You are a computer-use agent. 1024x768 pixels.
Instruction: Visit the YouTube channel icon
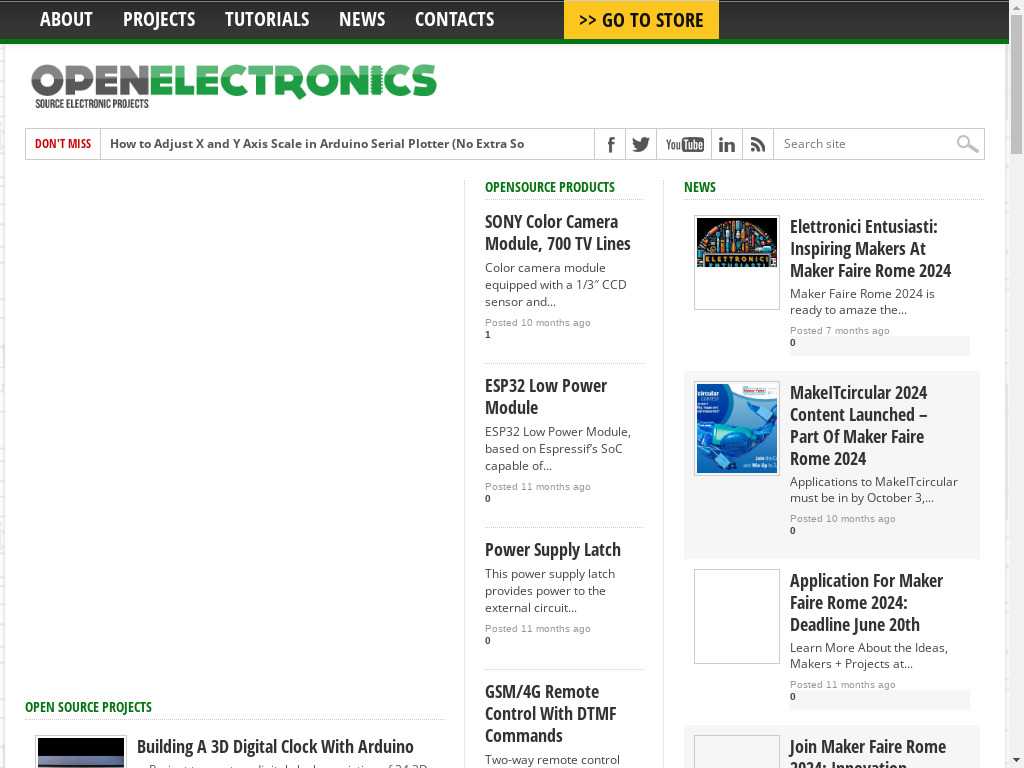click(x=684, y=144)
